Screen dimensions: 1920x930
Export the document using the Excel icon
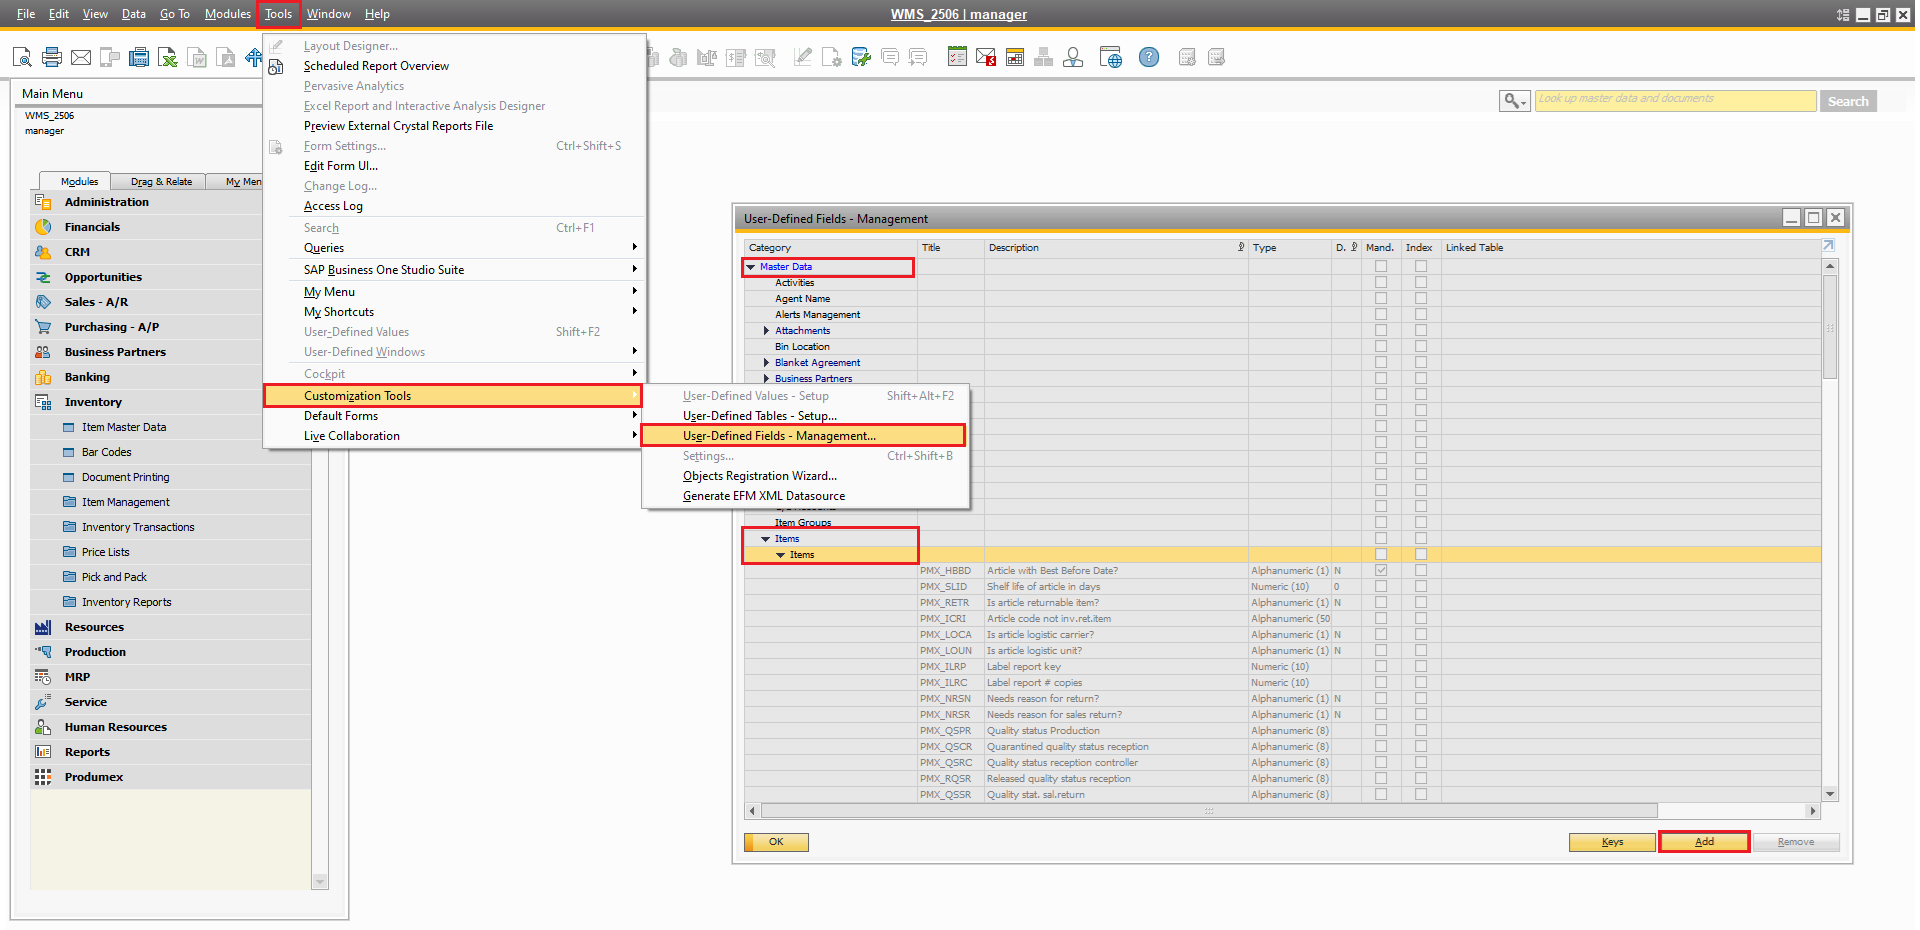[167, 57]
